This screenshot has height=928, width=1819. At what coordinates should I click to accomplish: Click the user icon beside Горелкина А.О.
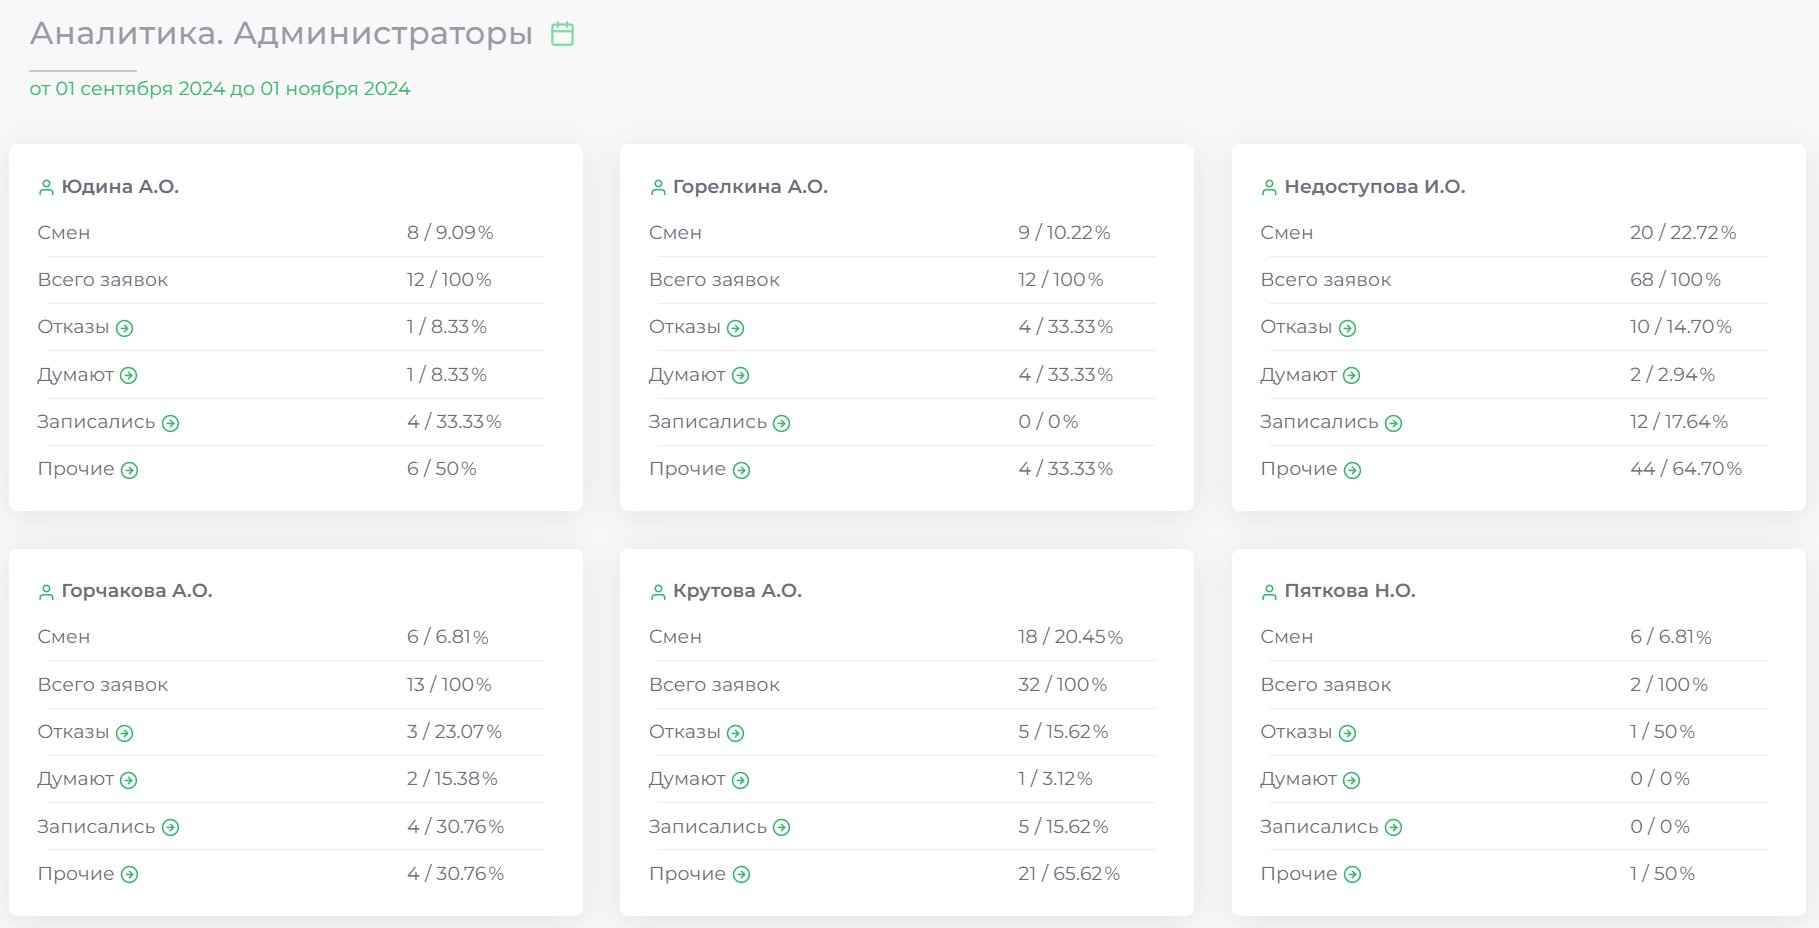point(658,187)
